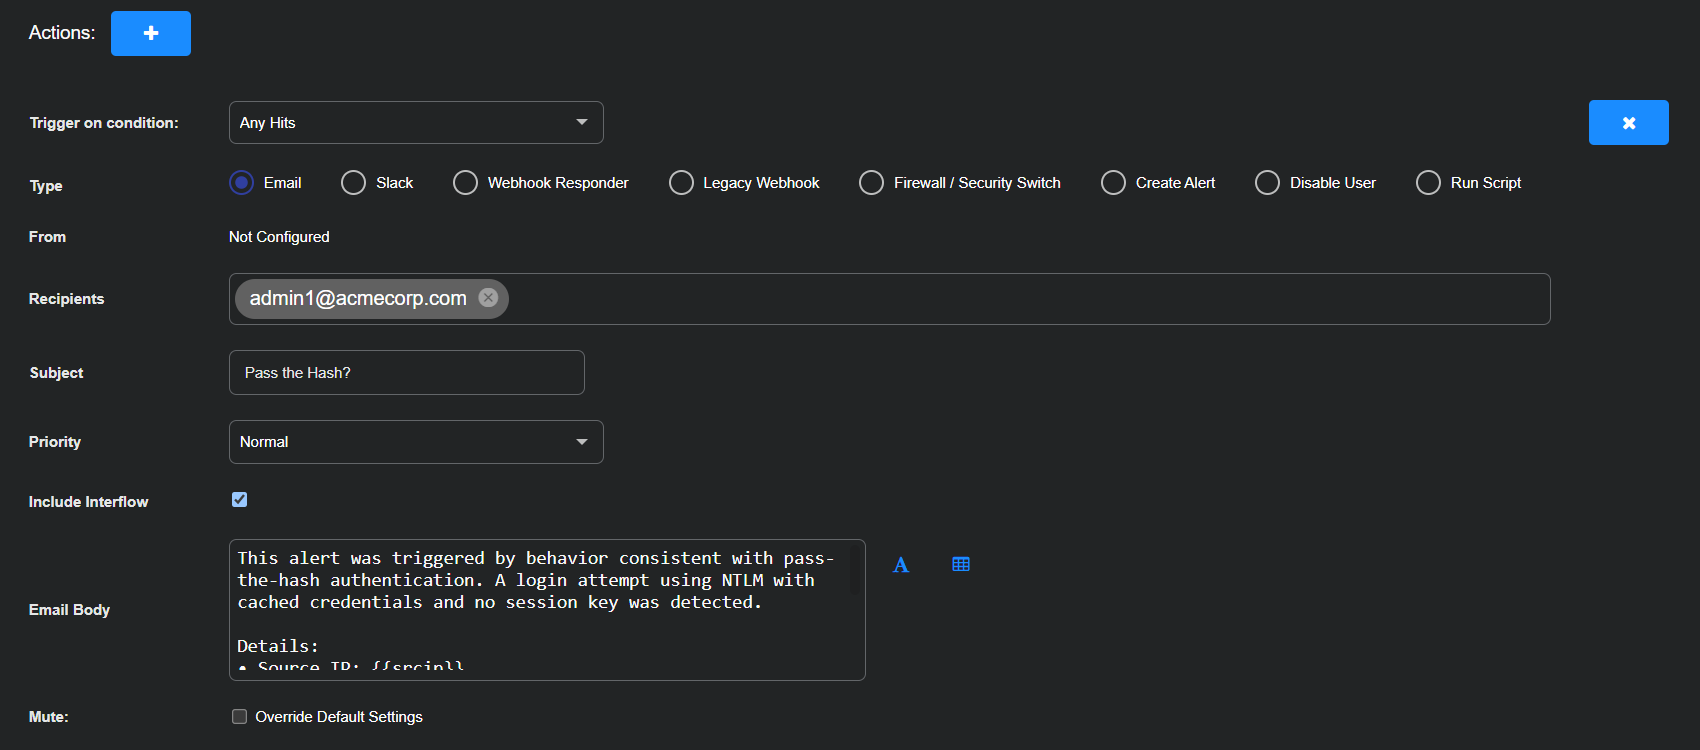Image resolution: width=1700 pixels, height=750 pixels.
Task: Select the Email type radio button
Action: [x=242, y=183]
